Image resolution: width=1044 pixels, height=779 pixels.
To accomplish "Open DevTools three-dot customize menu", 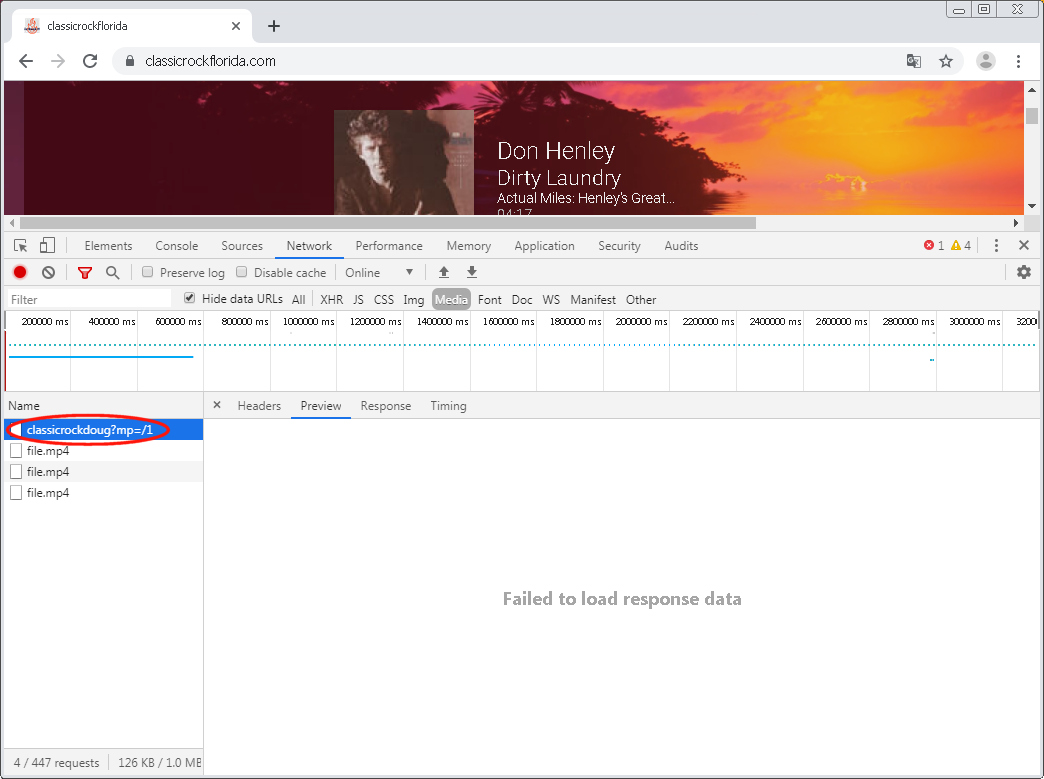I will (996, 246).
